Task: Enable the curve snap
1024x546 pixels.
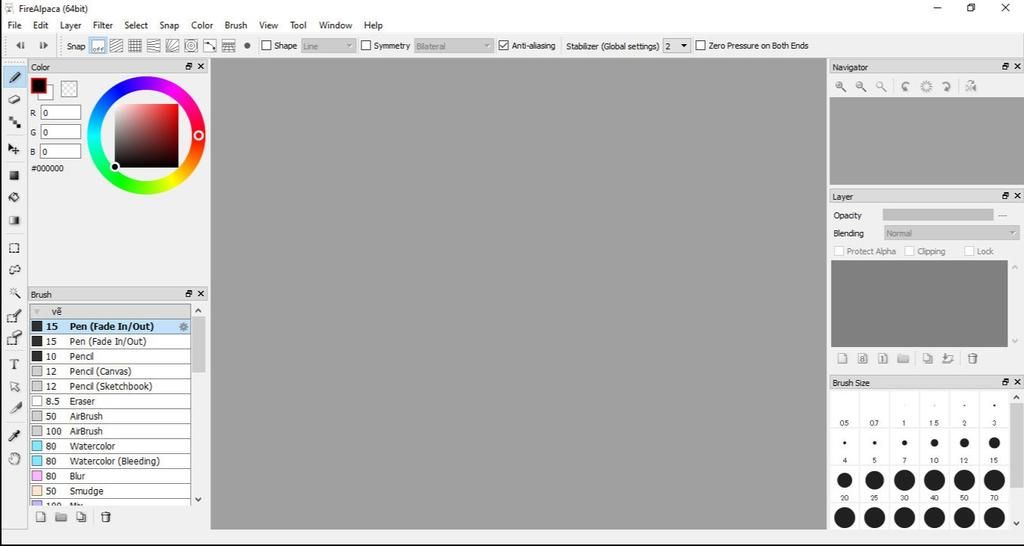Action: click(x=210, y=46)
